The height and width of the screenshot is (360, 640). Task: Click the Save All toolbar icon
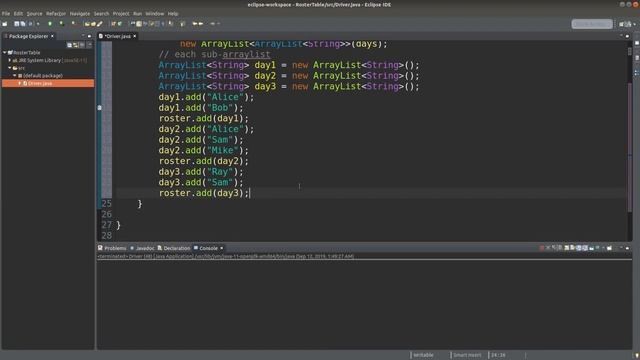(x=23, y=24)
